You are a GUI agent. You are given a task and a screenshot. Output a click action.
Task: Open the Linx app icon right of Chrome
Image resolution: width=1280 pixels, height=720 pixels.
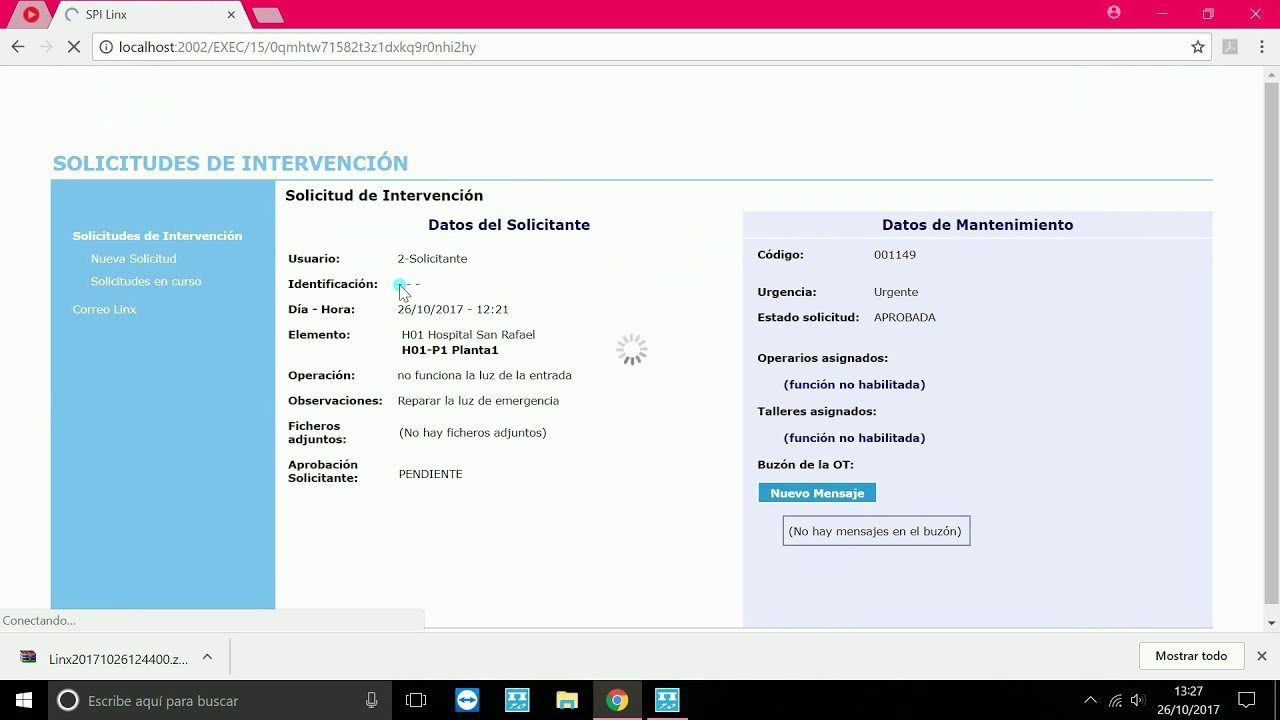coord(667,700)
